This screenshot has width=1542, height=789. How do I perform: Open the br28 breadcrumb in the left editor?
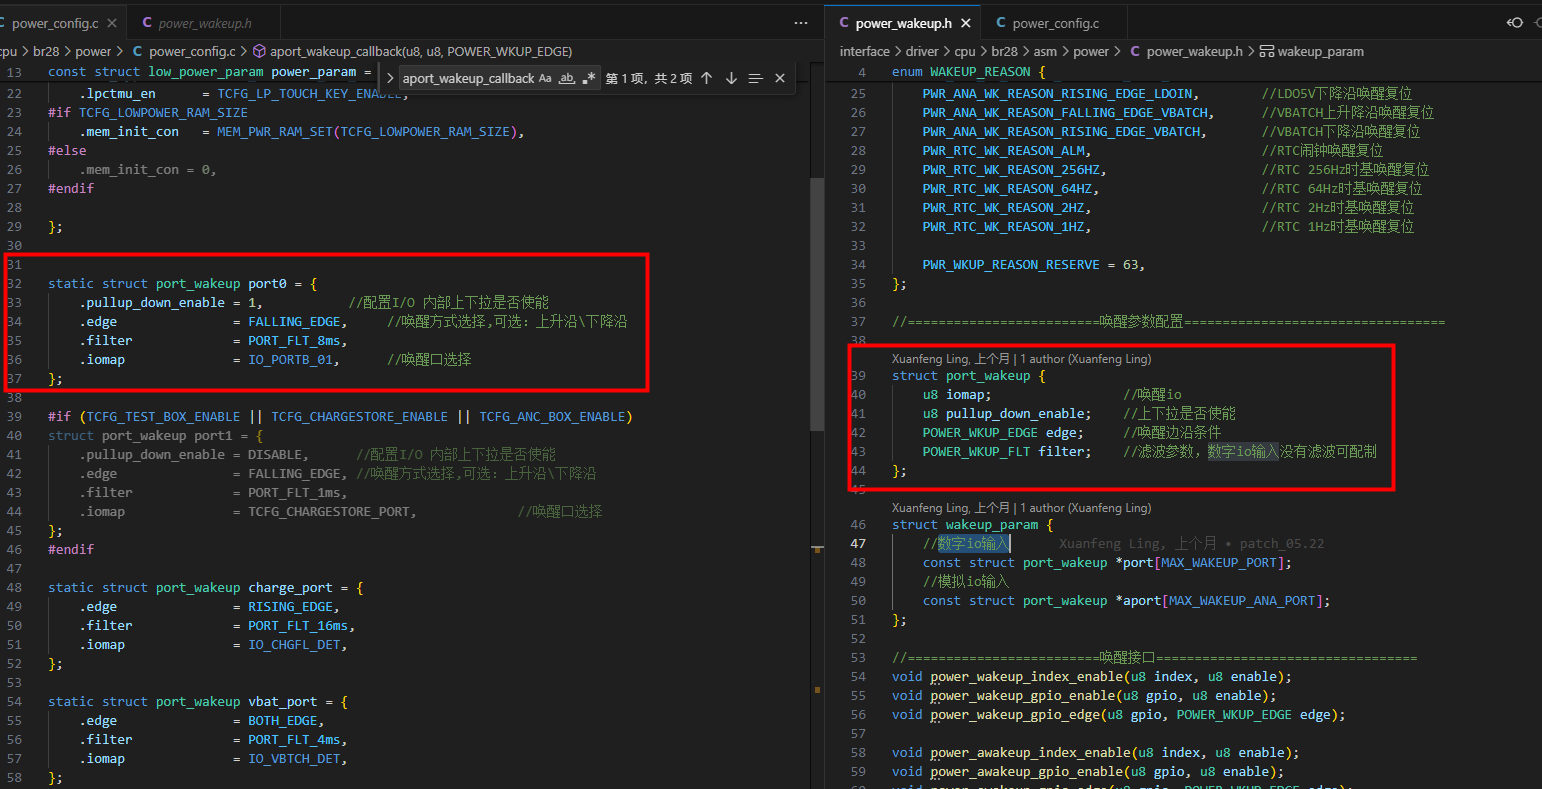[x=45, y=51]
